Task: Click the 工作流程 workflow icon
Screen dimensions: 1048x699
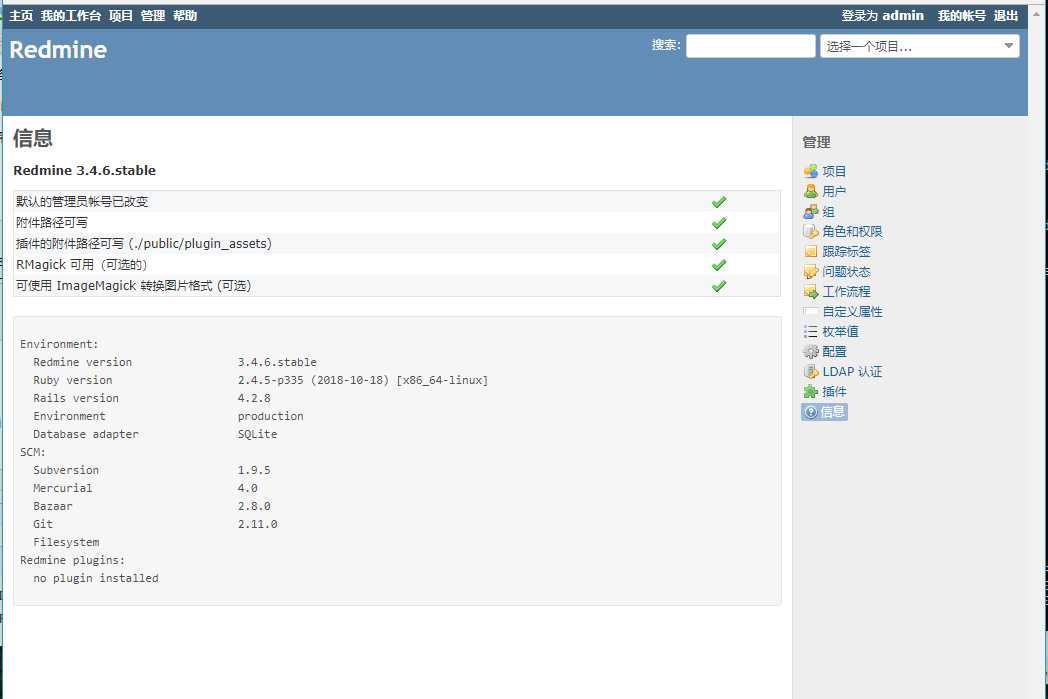Action: pos(810,291)
